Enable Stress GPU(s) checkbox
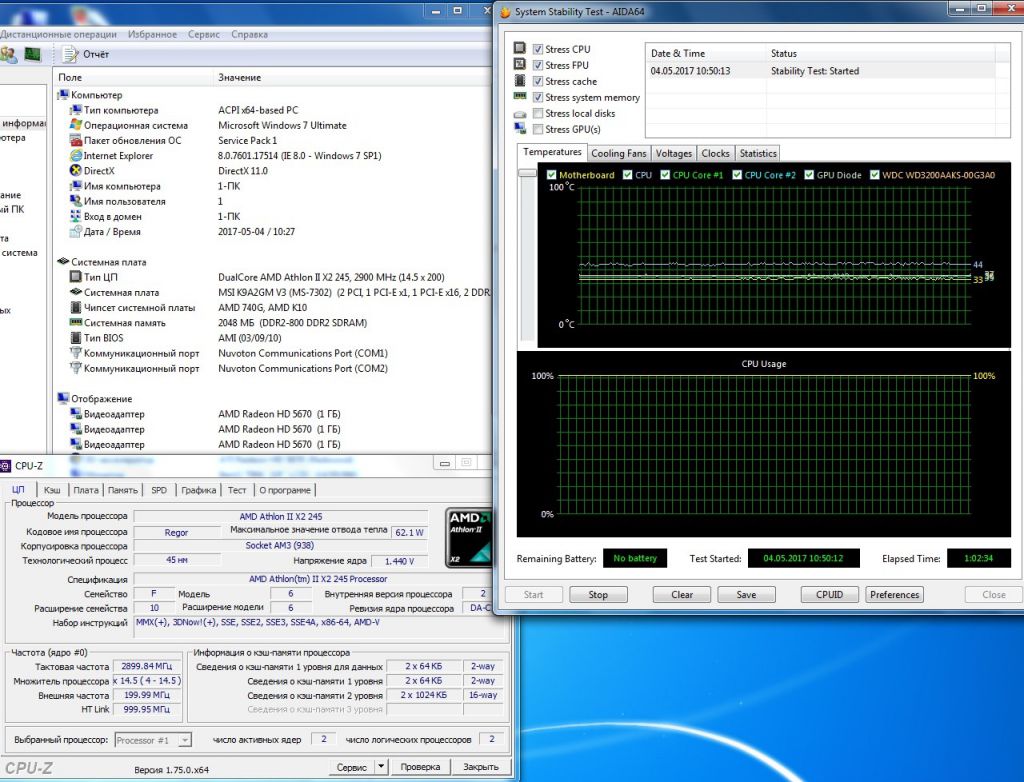The image size is (1024, 782). 538,129
